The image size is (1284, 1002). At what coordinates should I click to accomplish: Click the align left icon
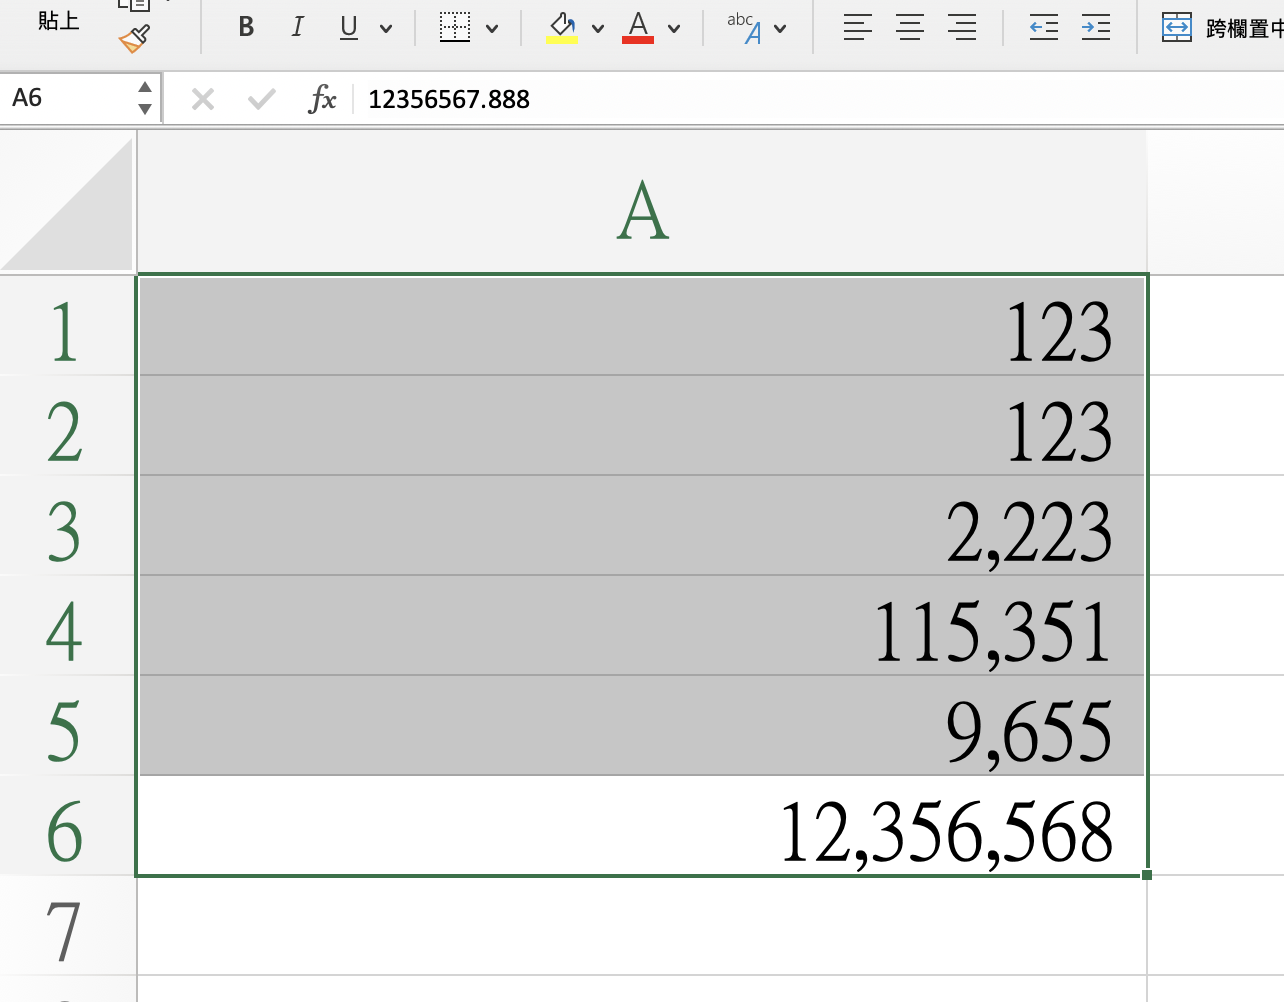coord(857,27)
